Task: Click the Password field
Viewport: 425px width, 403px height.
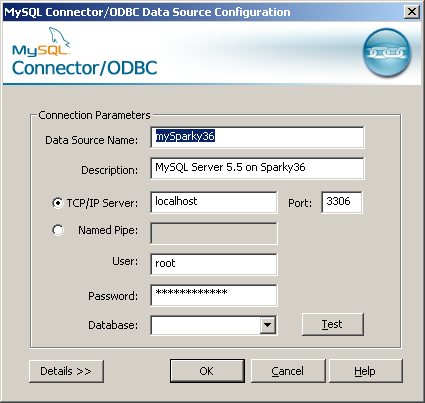Action: pyautogui.click(x=214, y=295)
